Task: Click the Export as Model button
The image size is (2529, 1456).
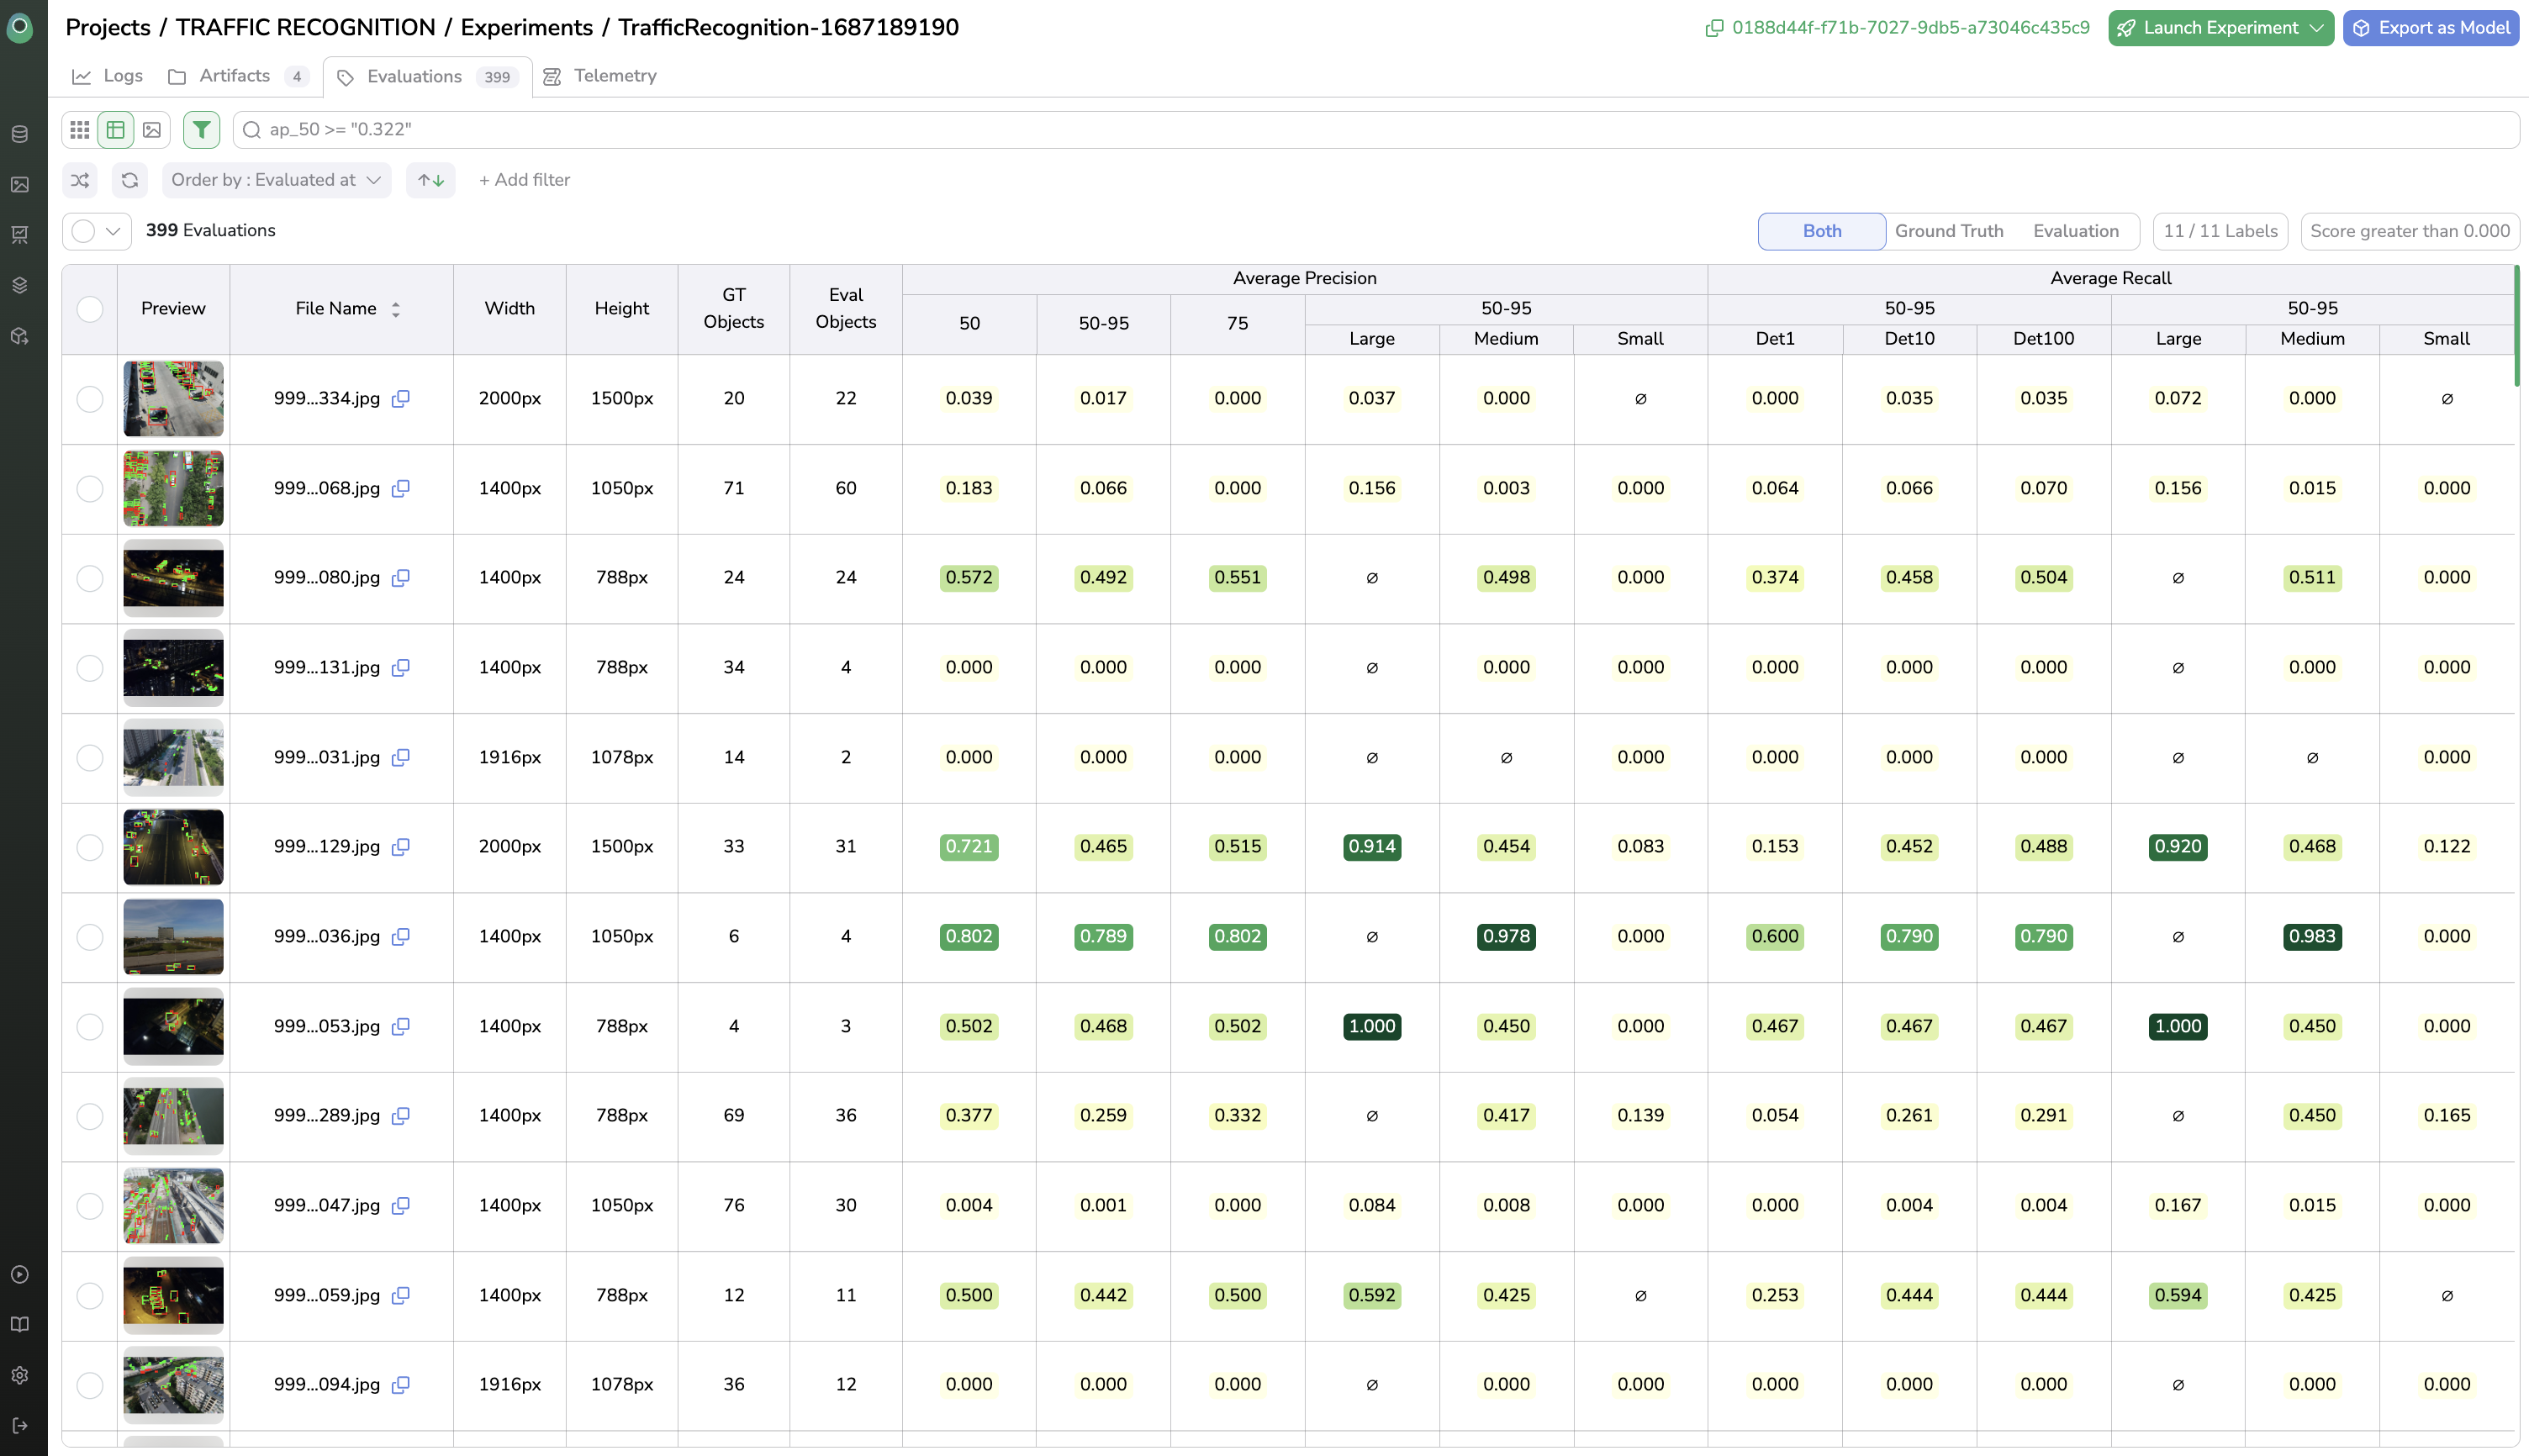Action: 2430,28
